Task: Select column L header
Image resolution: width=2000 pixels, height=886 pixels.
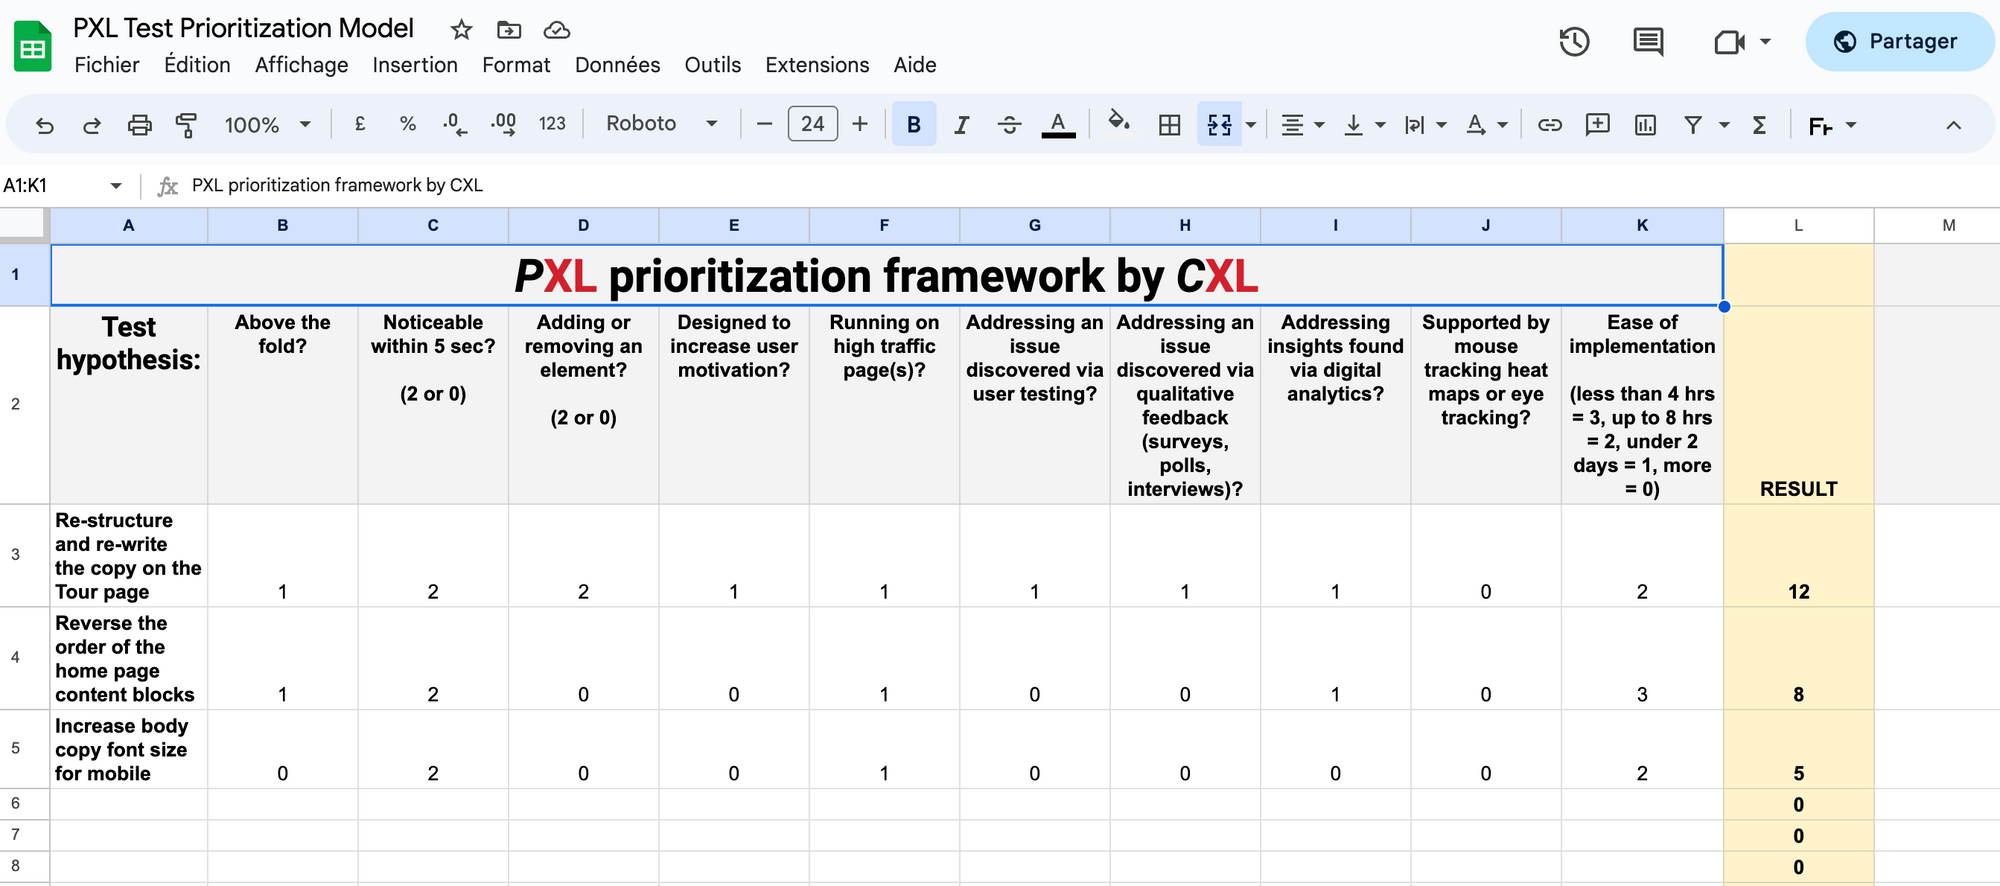Action: (1798, 226)
